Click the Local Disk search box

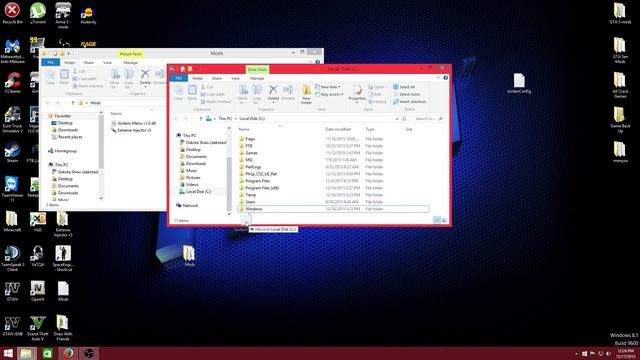click(428, 118)
